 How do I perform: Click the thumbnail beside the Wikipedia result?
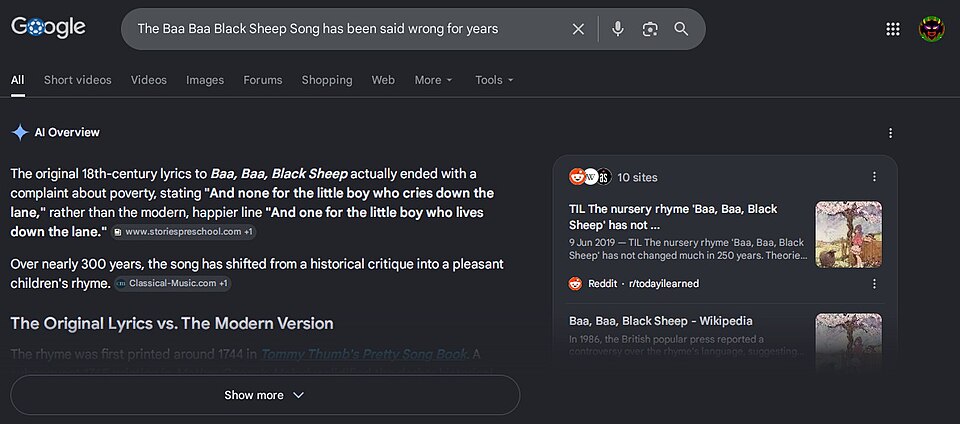(849, 343)
